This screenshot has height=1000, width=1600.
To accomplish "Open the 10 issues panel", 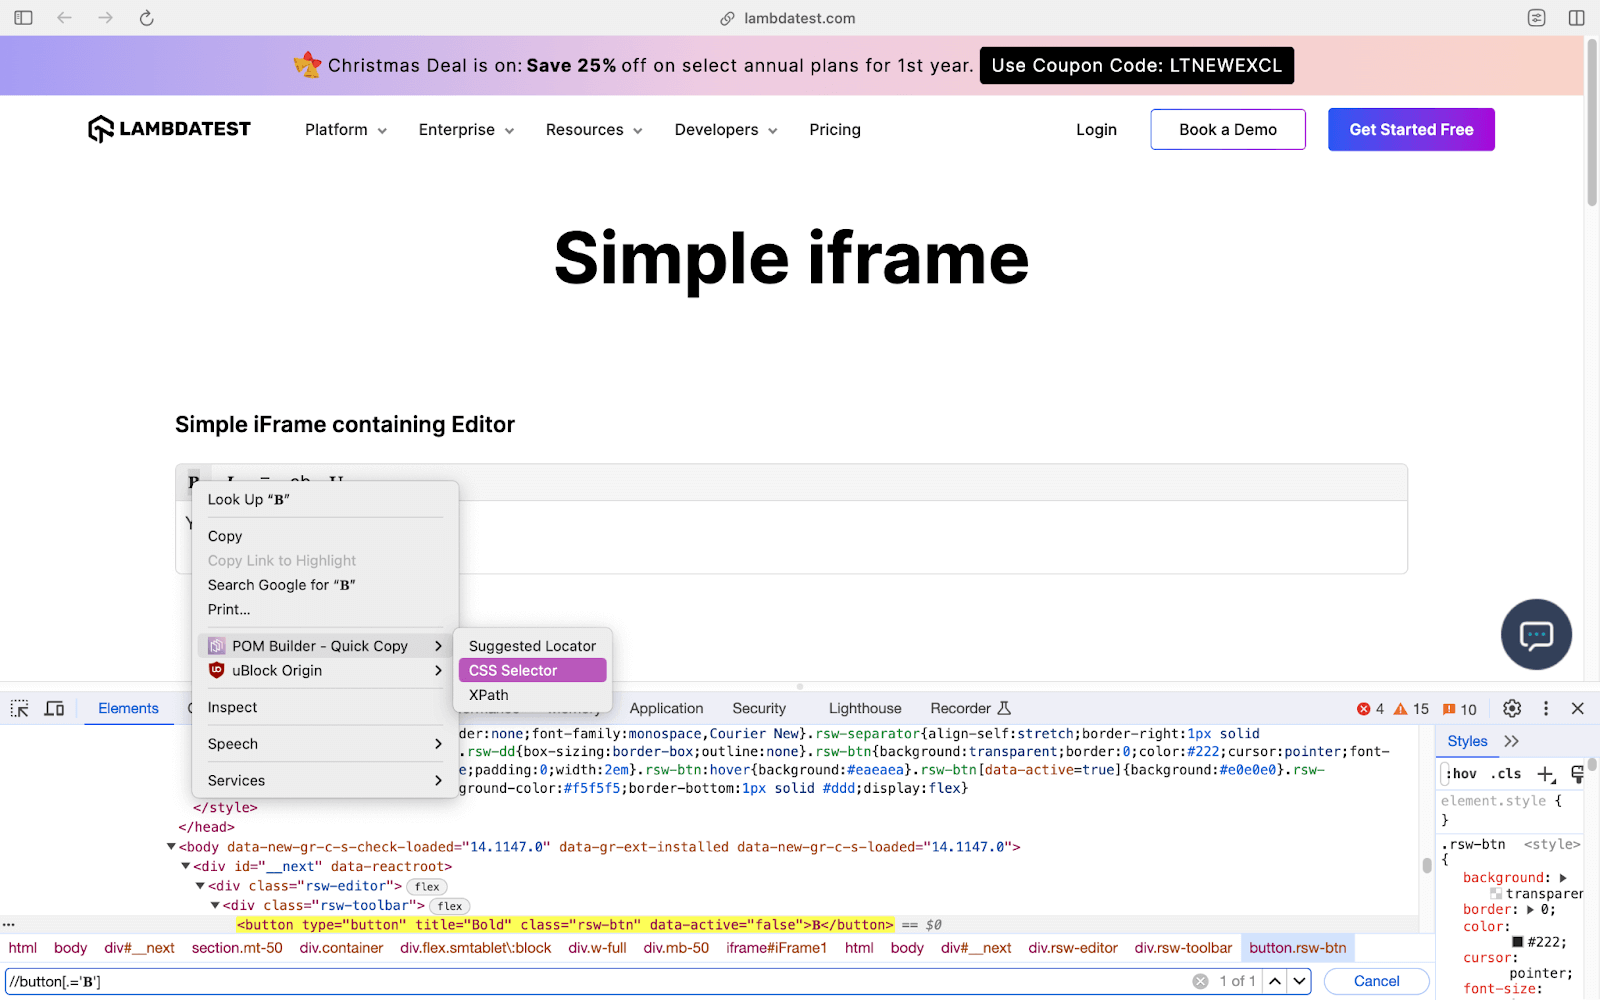I will (x=1455, y=708).
